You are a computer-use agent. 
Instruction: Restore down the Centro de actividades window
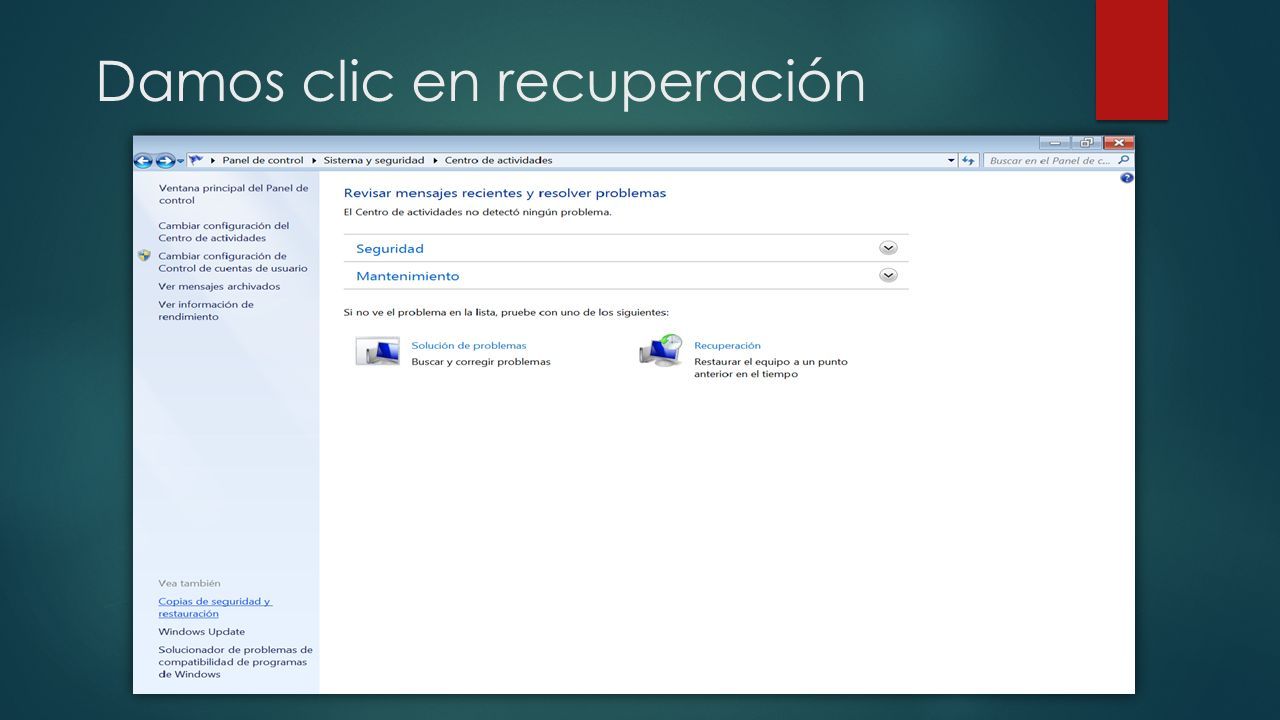(1086, 143)
